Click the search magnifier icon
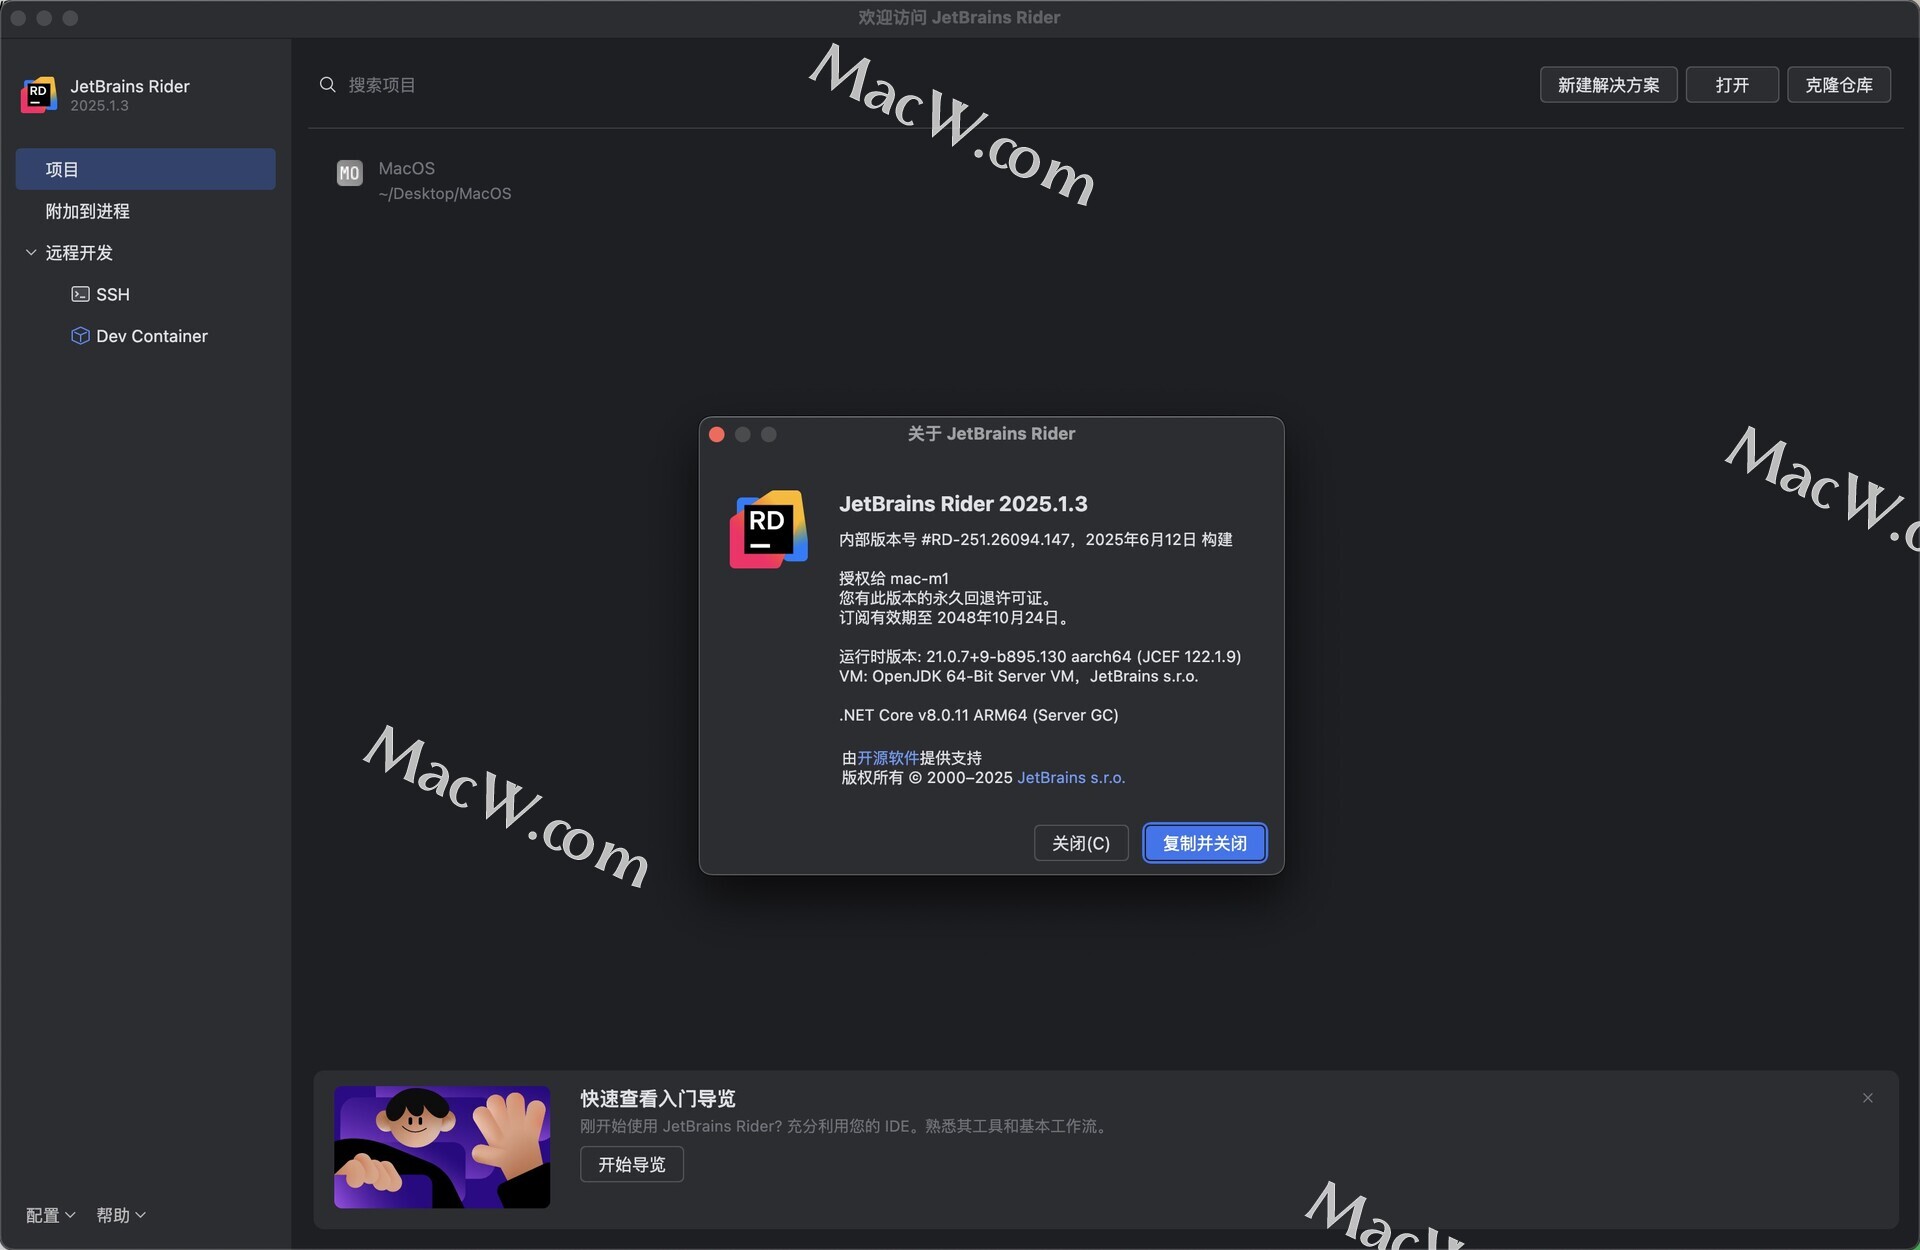This screenshot has width=1920, height=1250. (327, 85)
